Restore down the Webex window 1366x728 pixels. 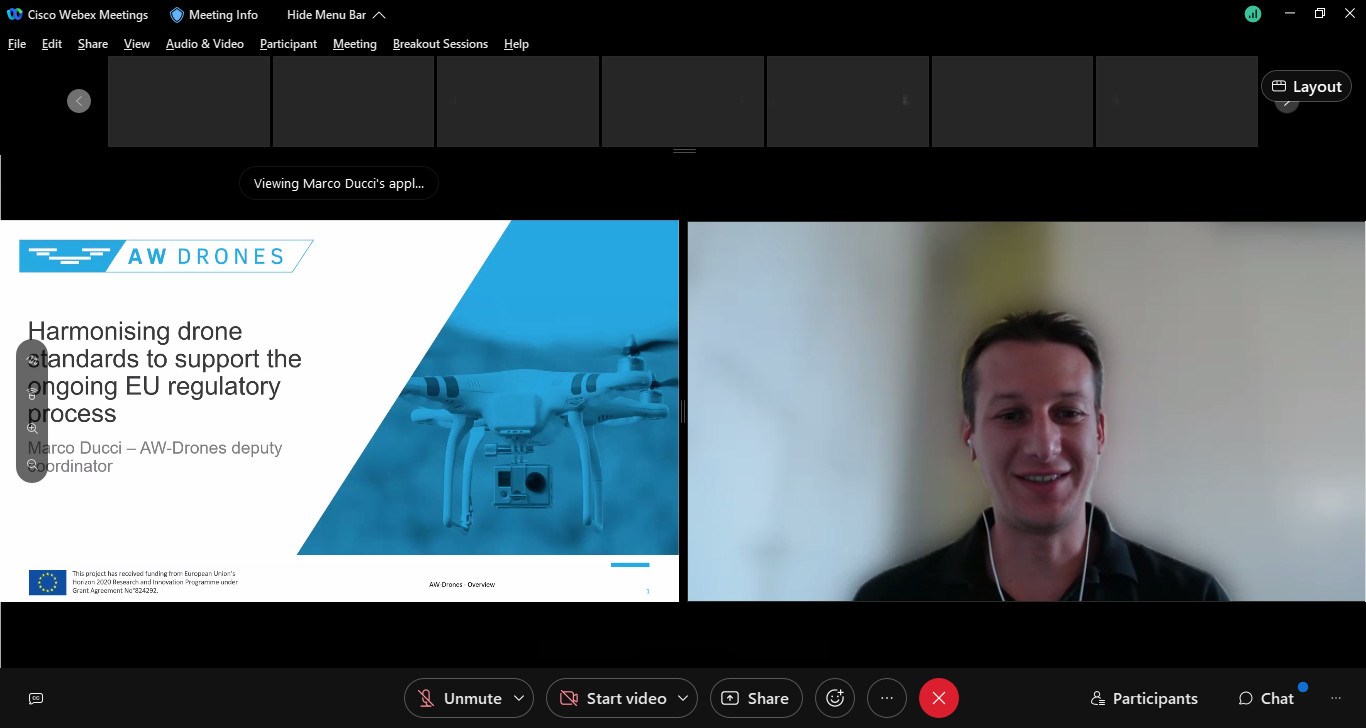[x=1320, y=14]
